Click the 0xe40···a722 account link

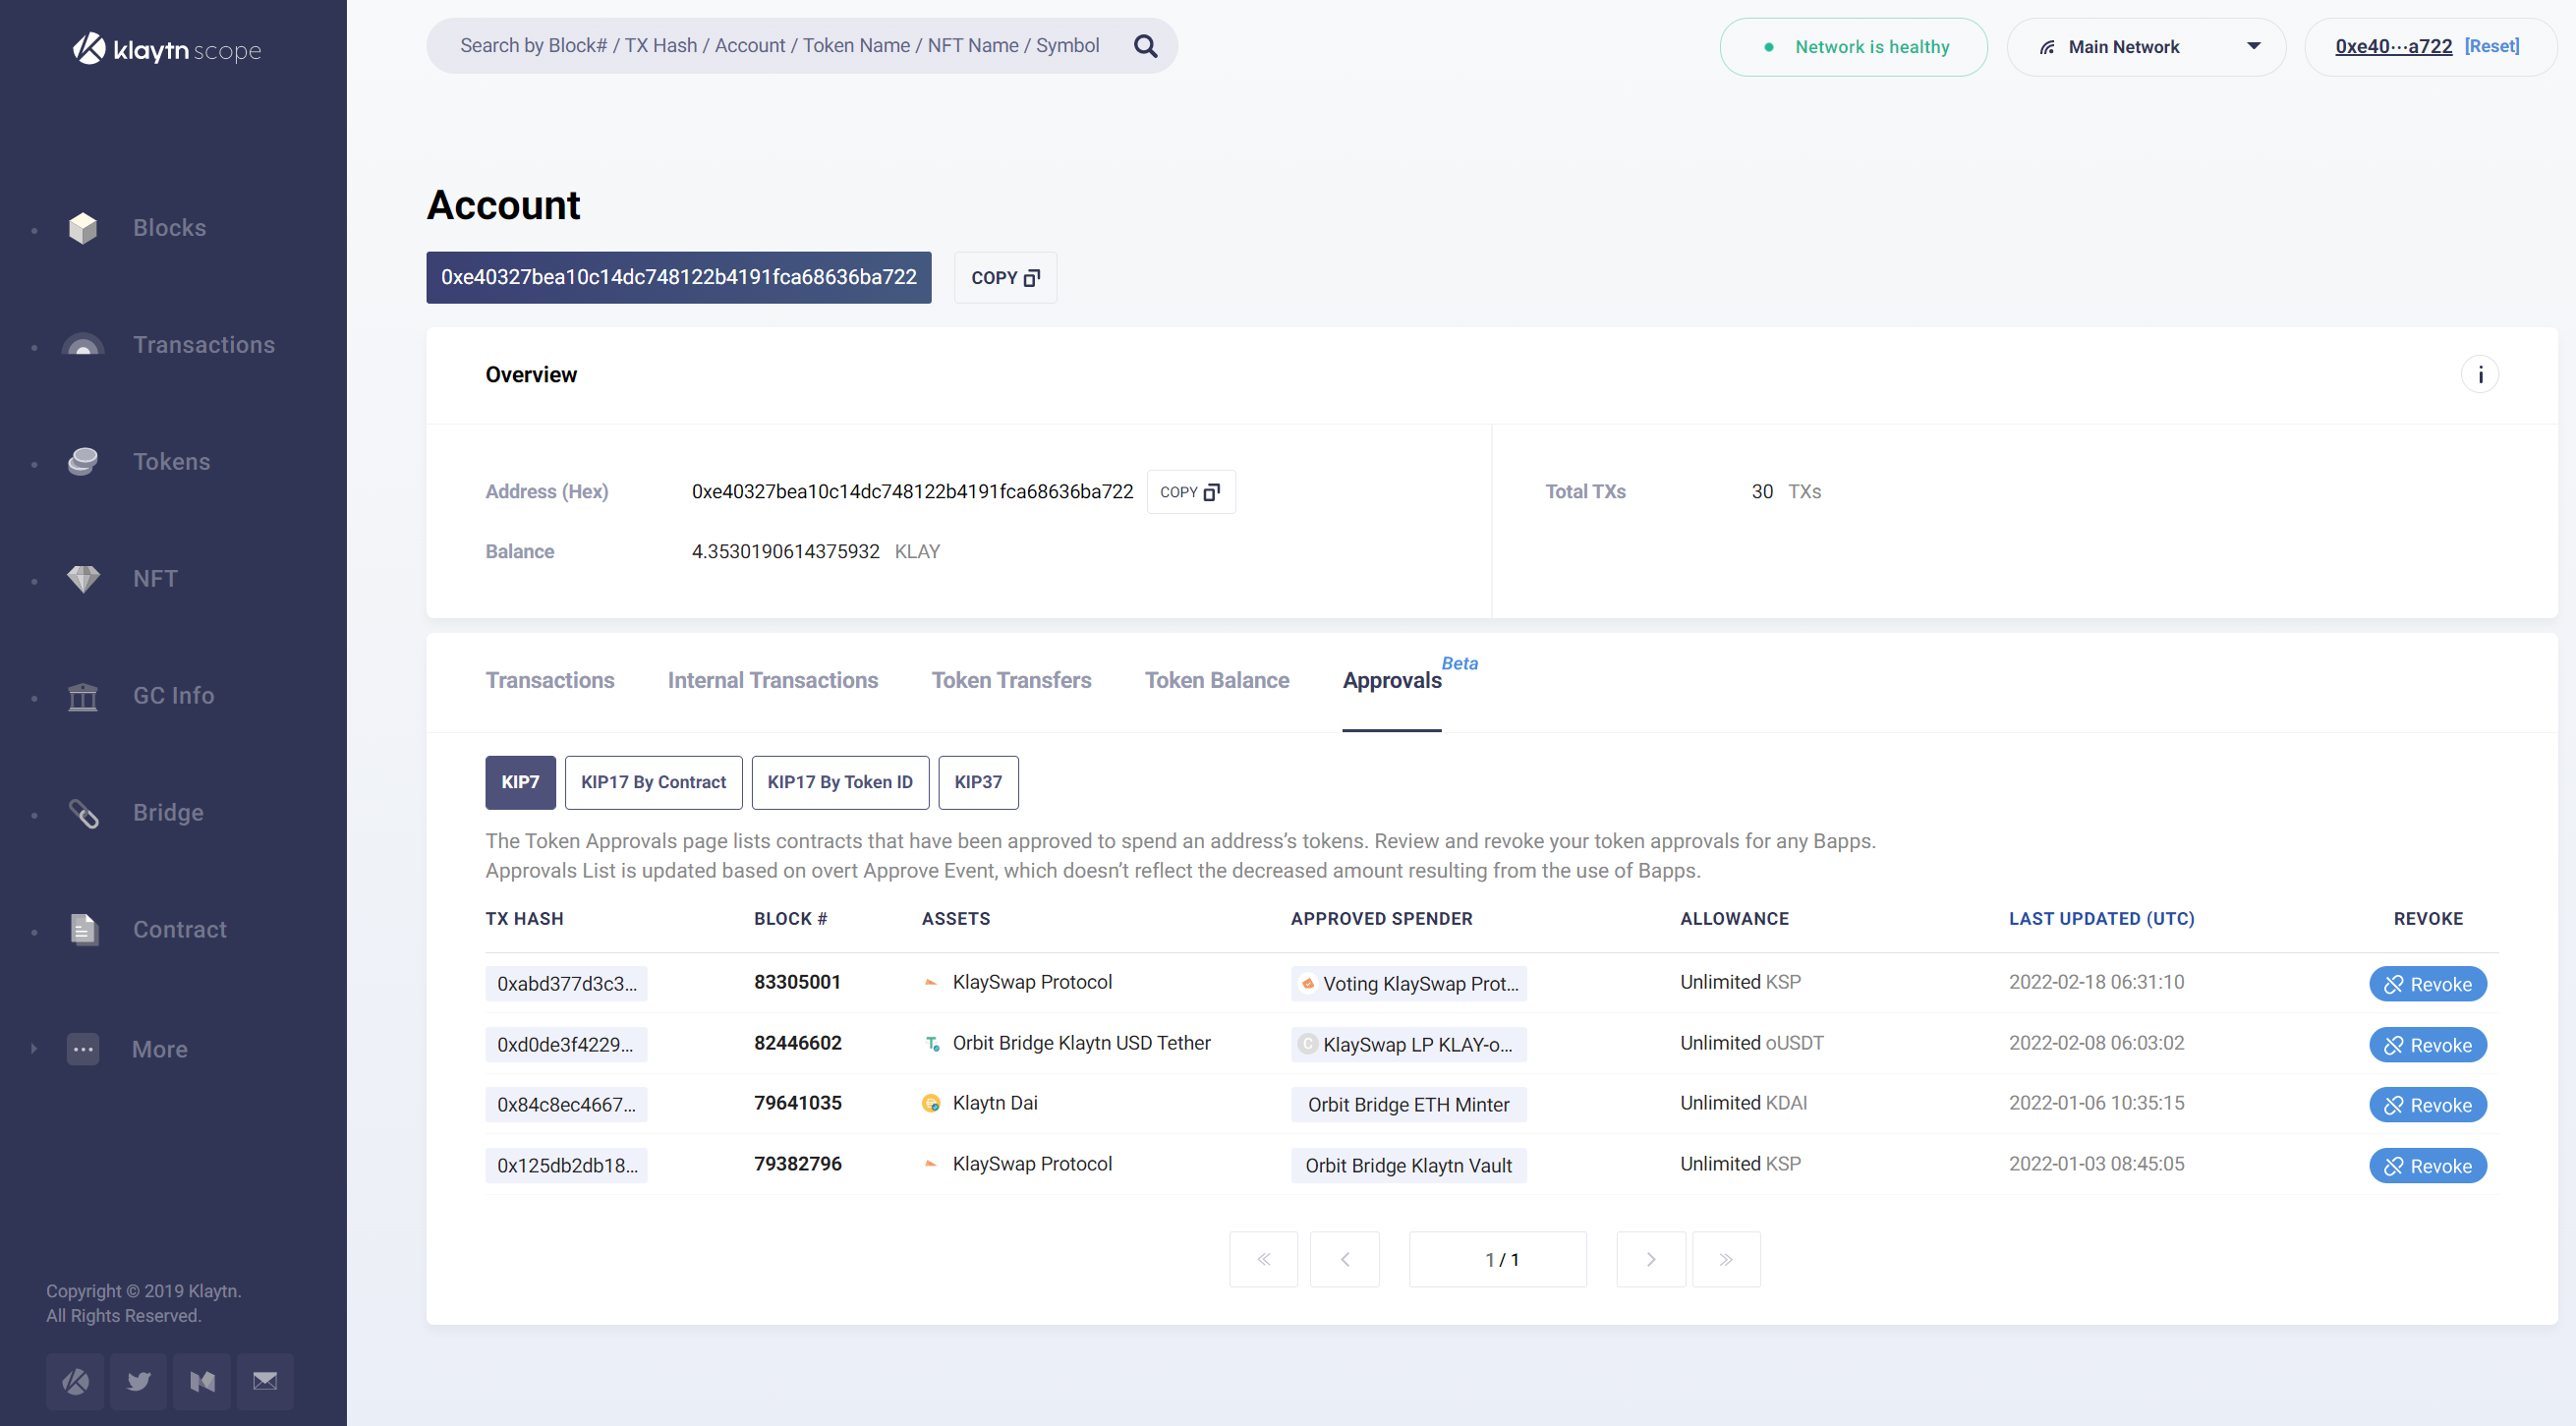(2393, 46)
